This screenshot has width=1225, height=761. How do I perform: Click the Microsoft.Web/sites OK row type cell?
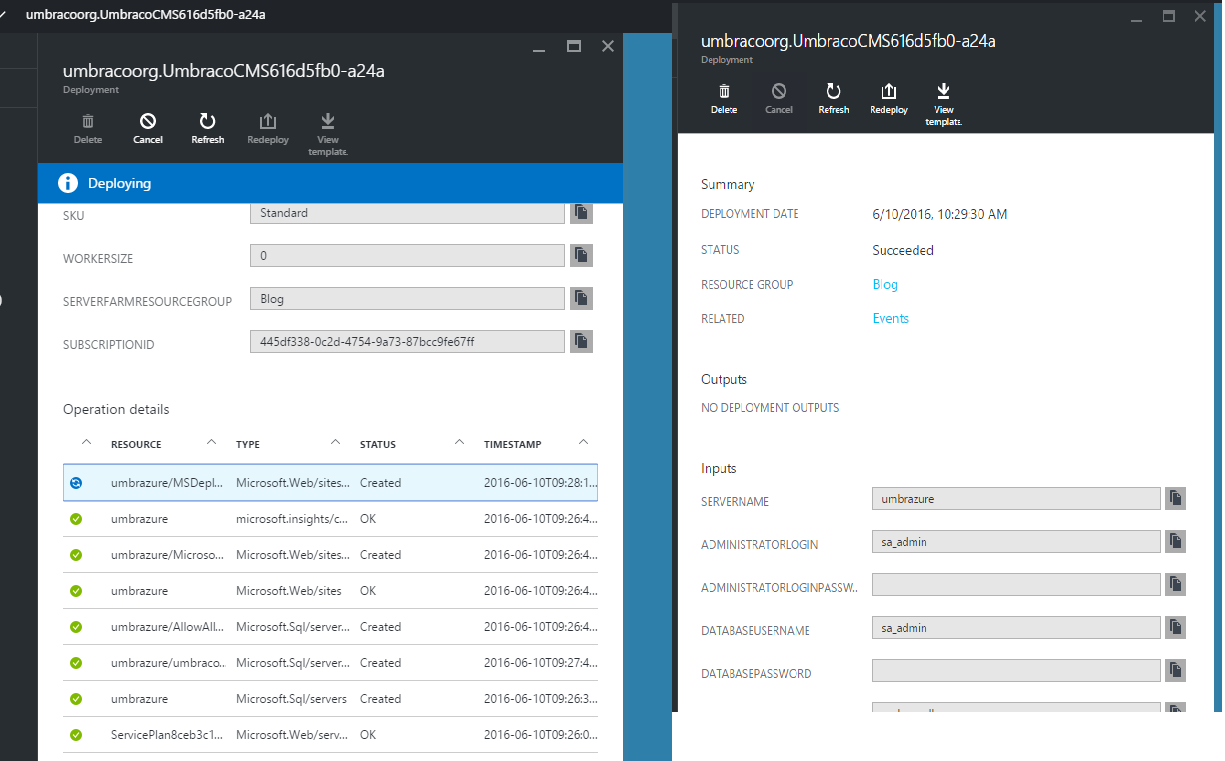coord(289,591)
